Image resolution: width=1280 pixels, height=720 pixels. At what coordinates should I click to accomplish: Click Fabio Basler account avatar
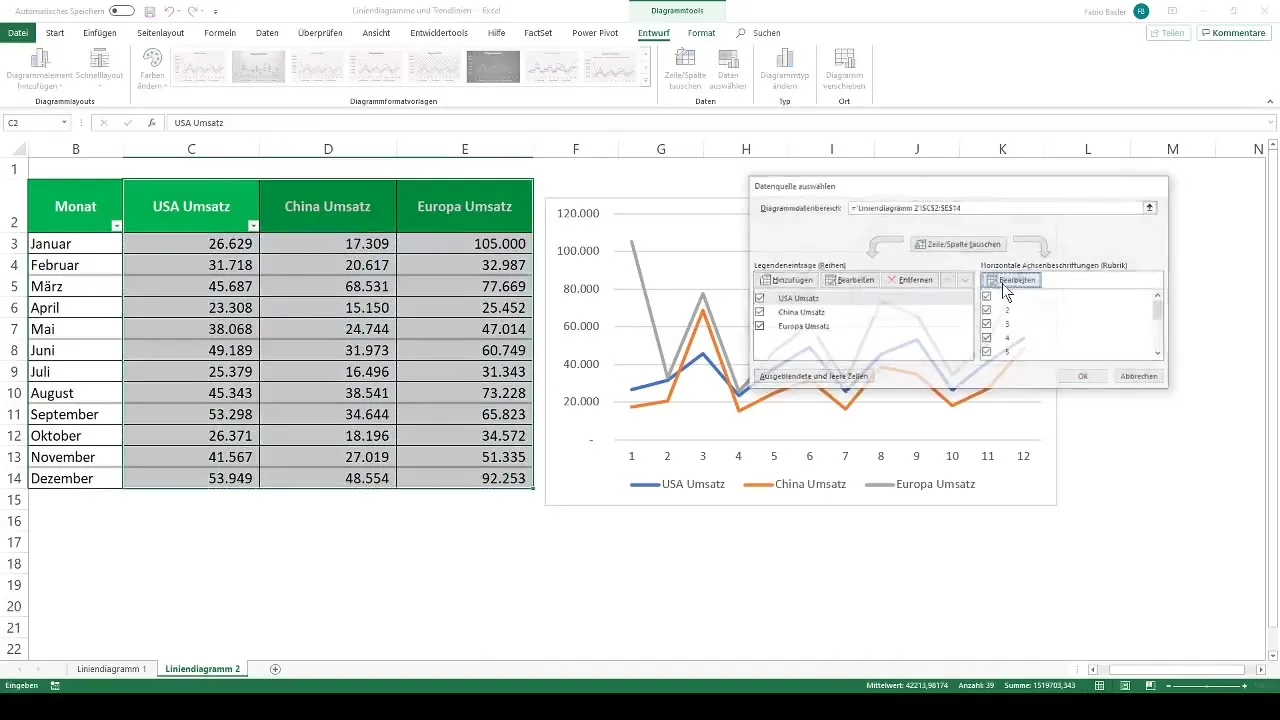tap(1141, 11)
